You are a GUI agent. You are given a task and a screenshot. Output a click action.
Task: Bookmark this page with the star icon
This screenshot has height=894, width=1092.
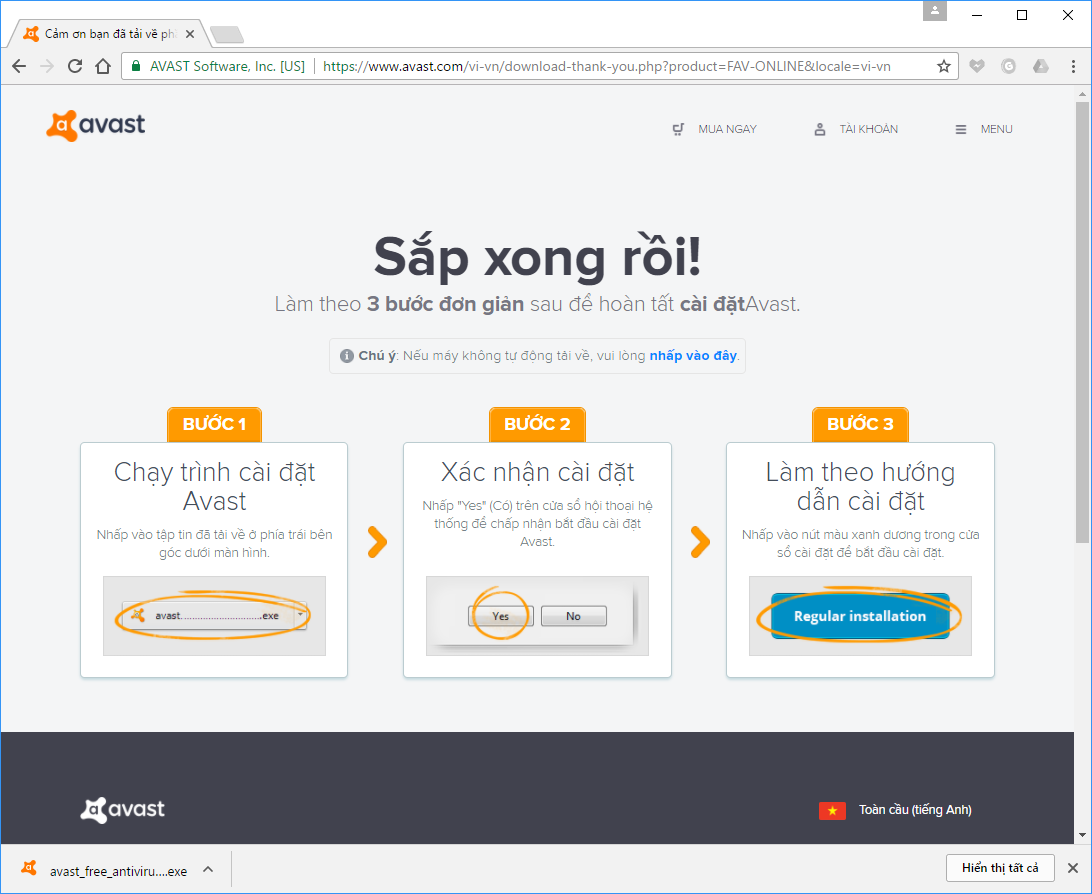coord(944,66)
